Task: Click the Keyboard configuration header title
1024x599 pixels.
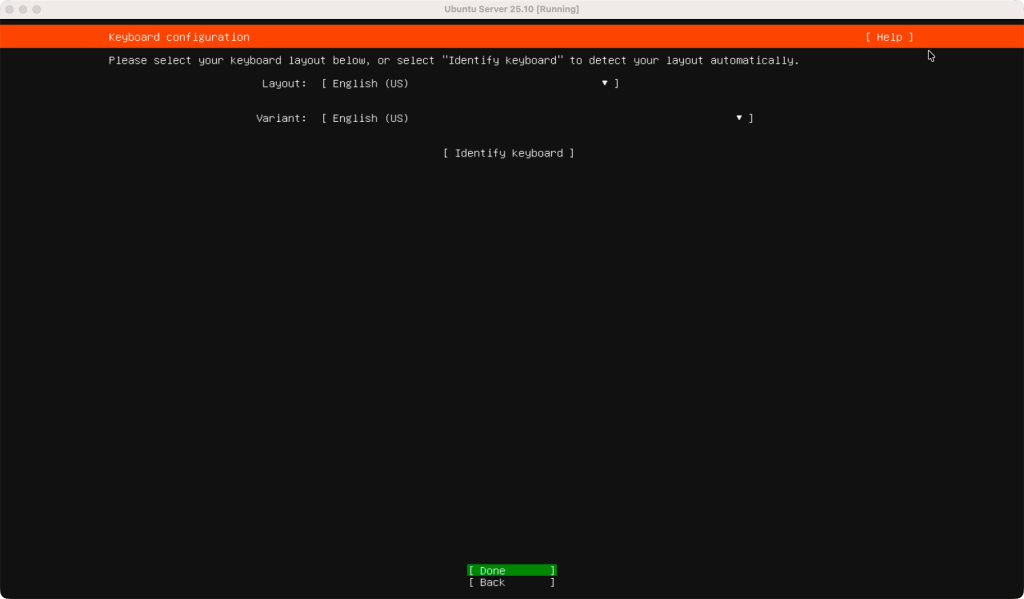Action: coord(179,37)
